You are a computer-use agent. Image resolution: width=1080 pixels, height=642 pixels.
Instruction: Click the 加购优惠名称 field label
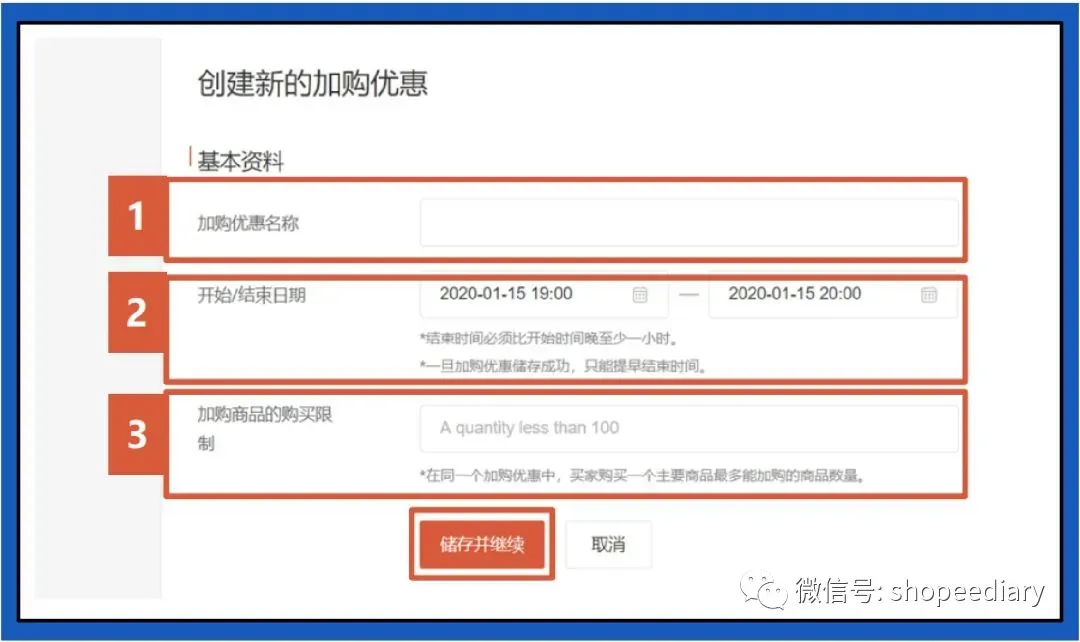pos(248,223)
